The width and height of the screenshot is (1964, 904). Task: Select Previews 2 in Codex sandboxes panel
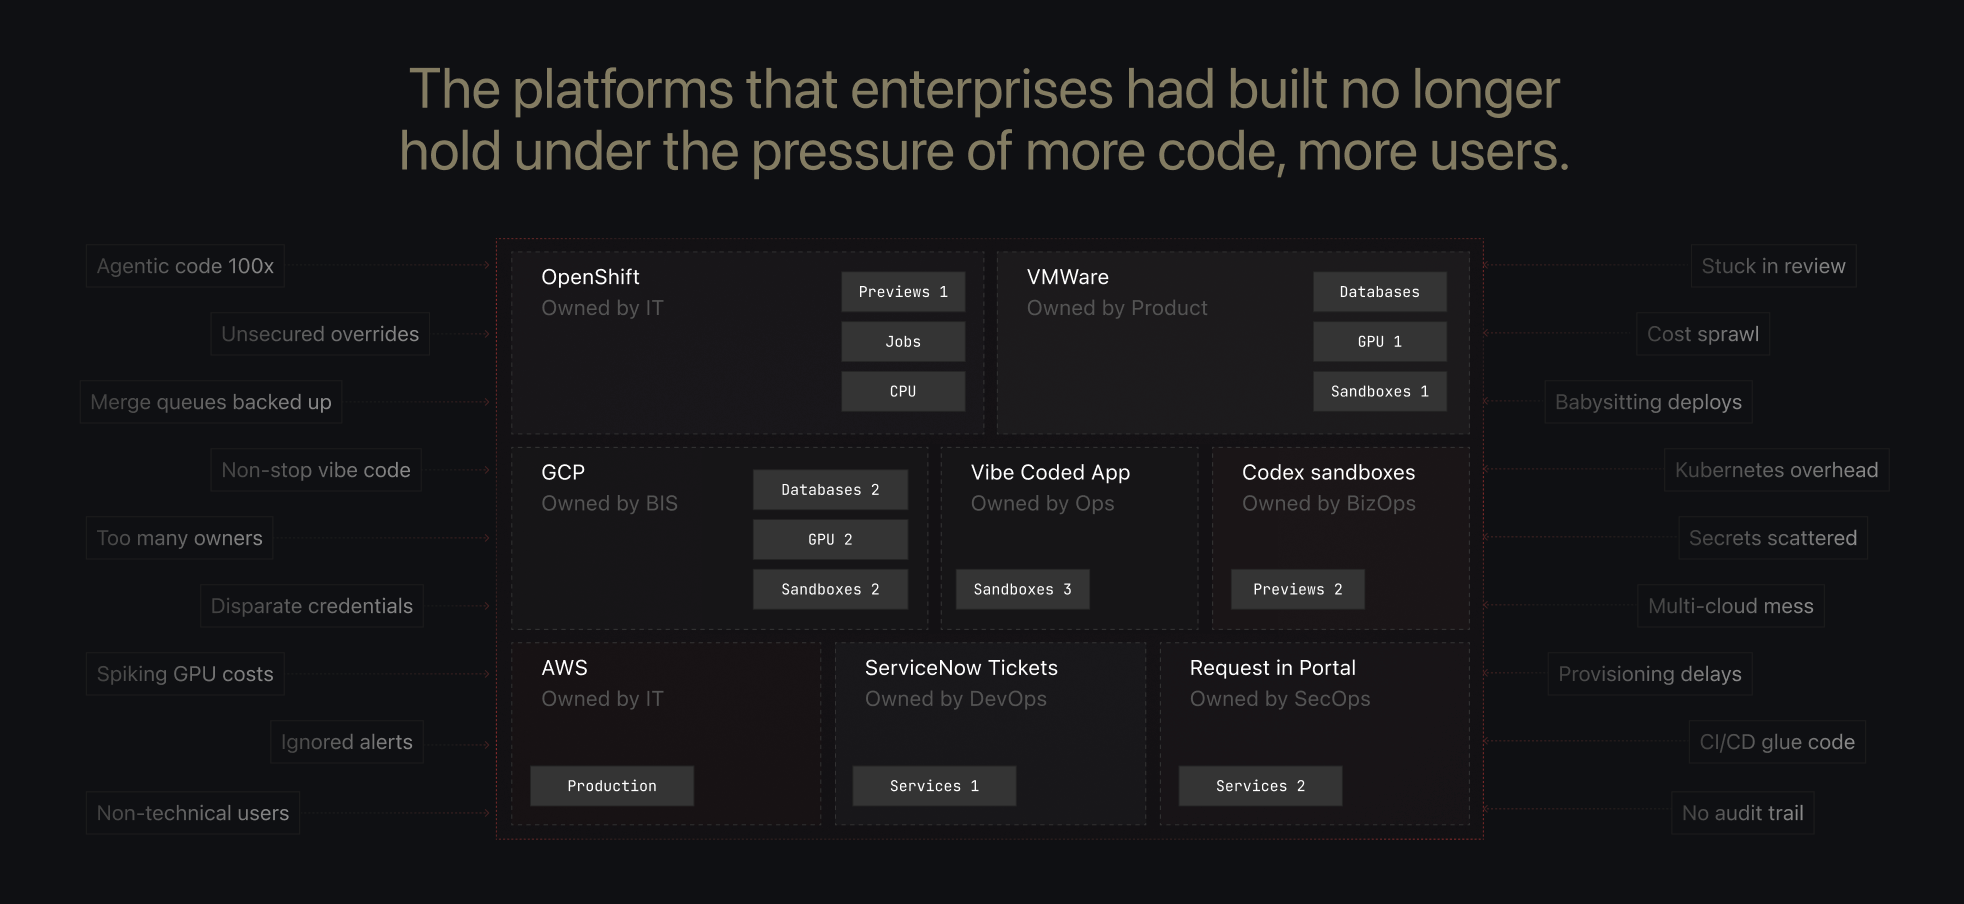coord(1297,590)
